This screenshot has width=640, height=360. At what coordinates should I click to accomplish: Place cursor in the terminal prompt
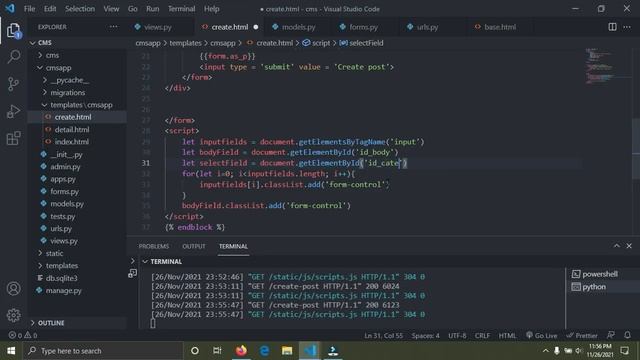click(x=153, y=324)
